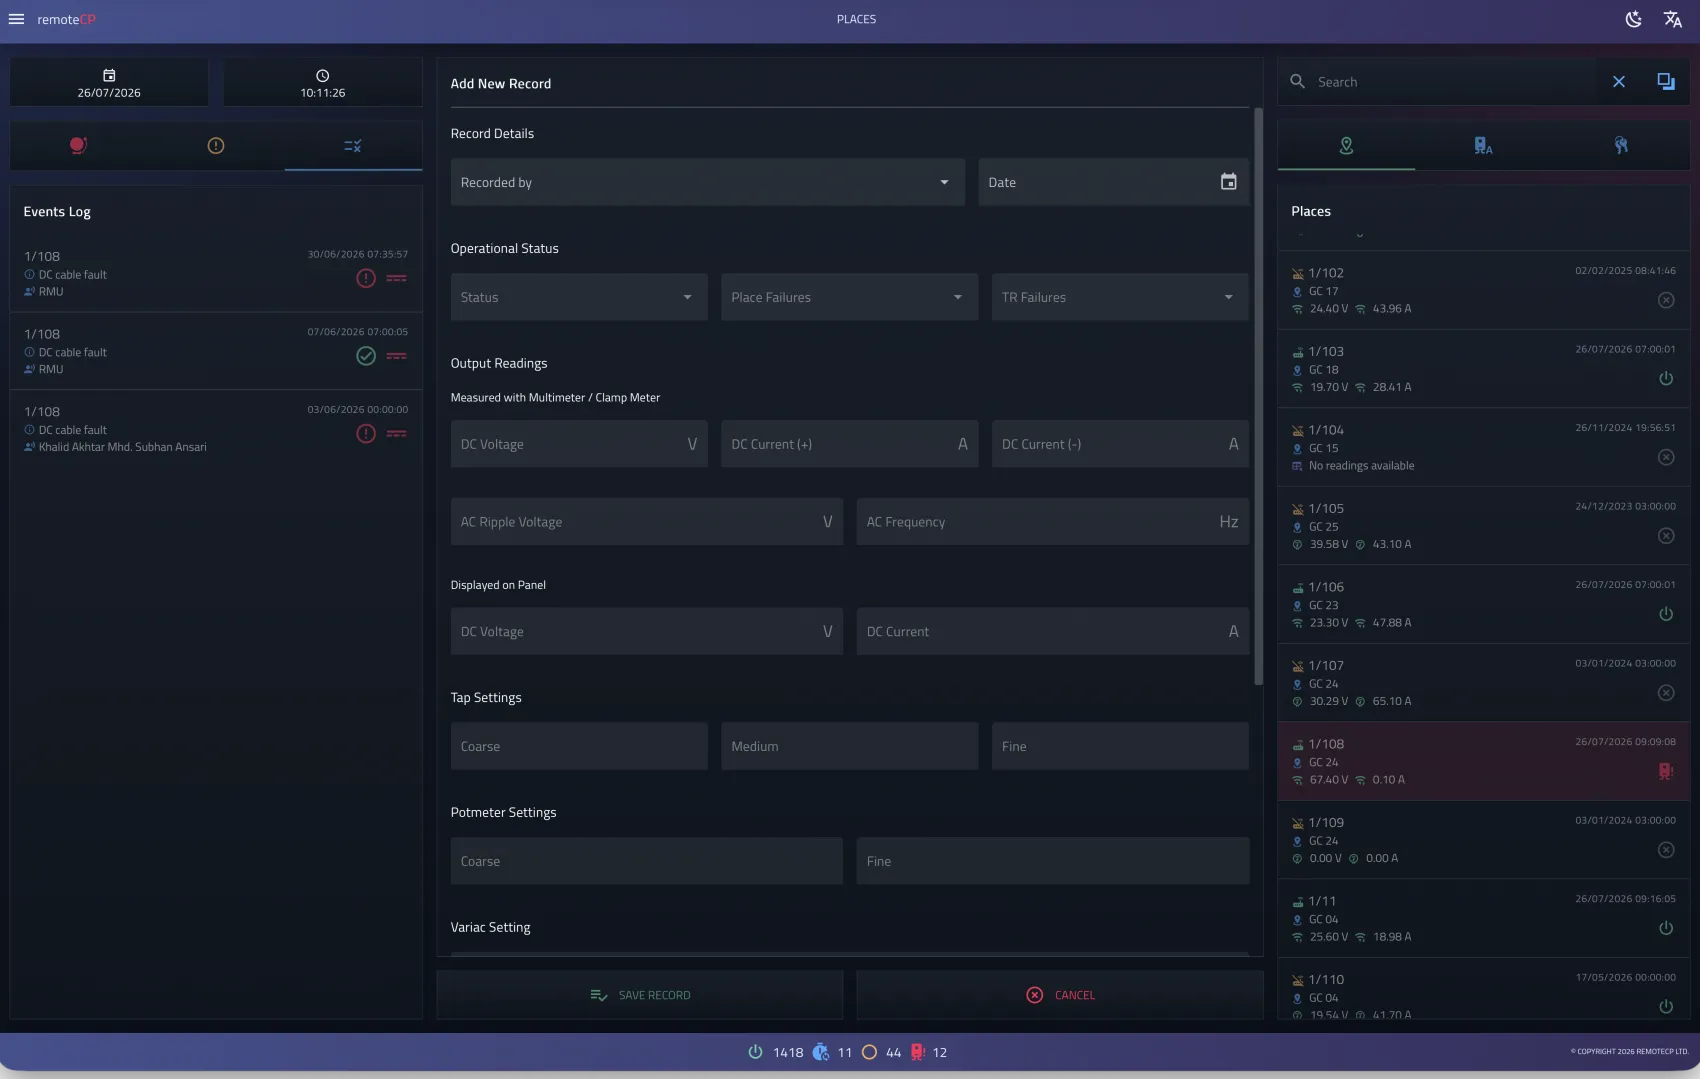Click the calendar date card 26/07/2026
The image size is (1700, 1079).
109,83
